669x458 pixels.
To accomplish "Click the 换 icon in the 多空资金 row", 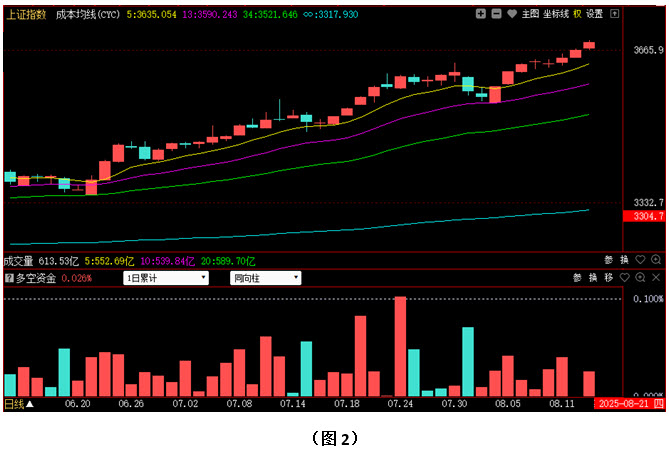I will point(593,278).
